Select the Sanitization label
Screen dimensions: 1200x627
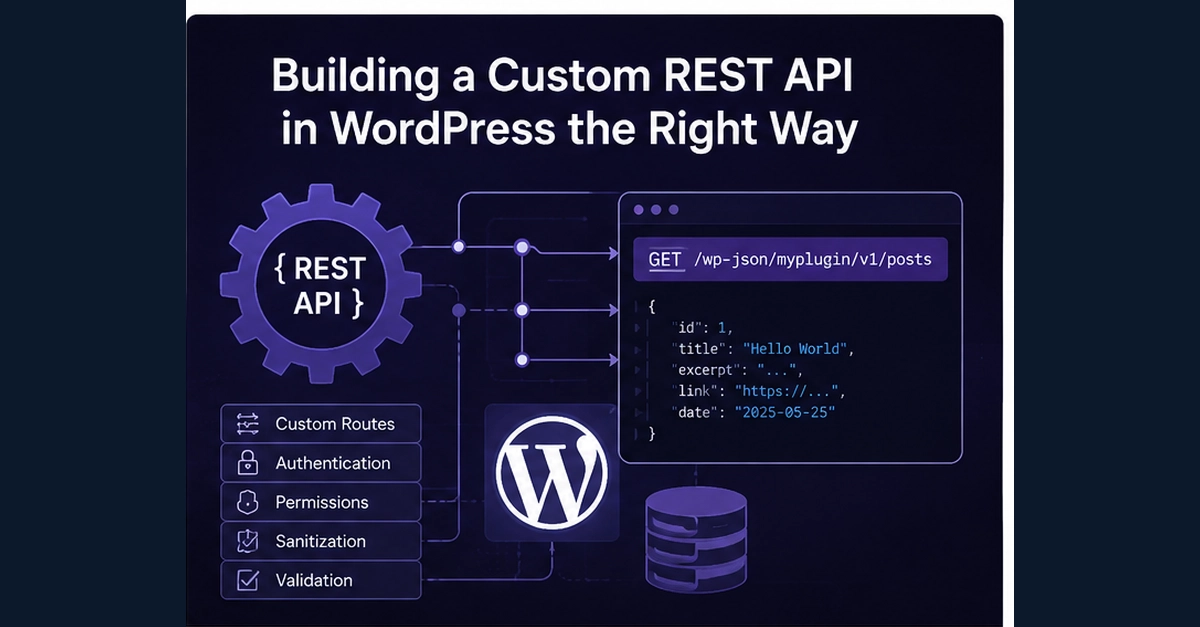[x=321, y=541]
